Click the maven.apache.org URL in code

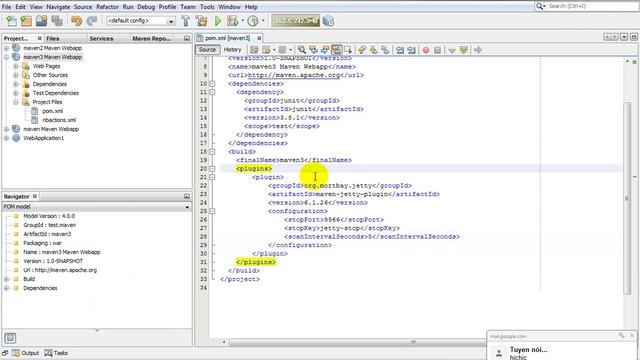pos(294,75)
